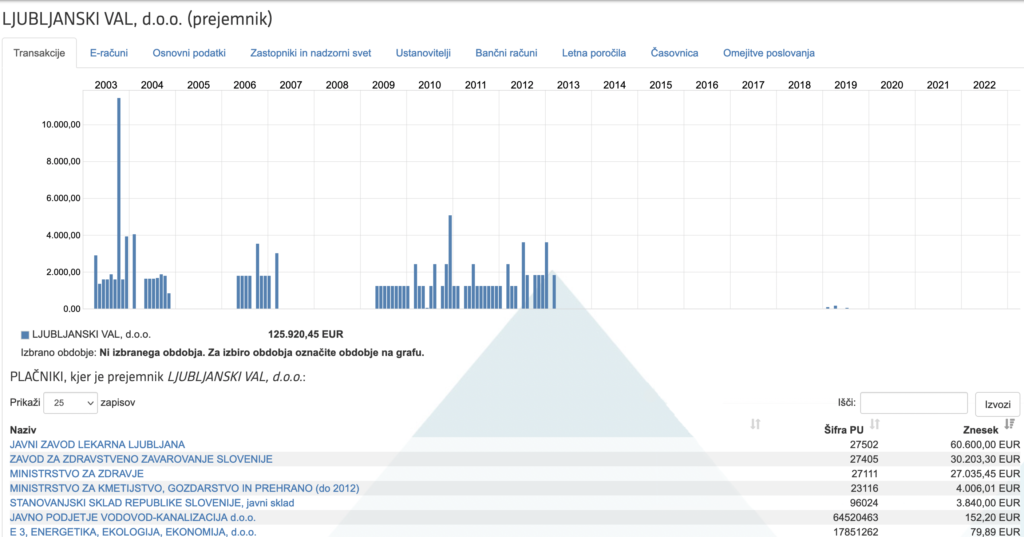The width and height of the screenshot is (1024, 537).
Task: Click the total 125.920,45 EUR text
Action: point(306,334)
